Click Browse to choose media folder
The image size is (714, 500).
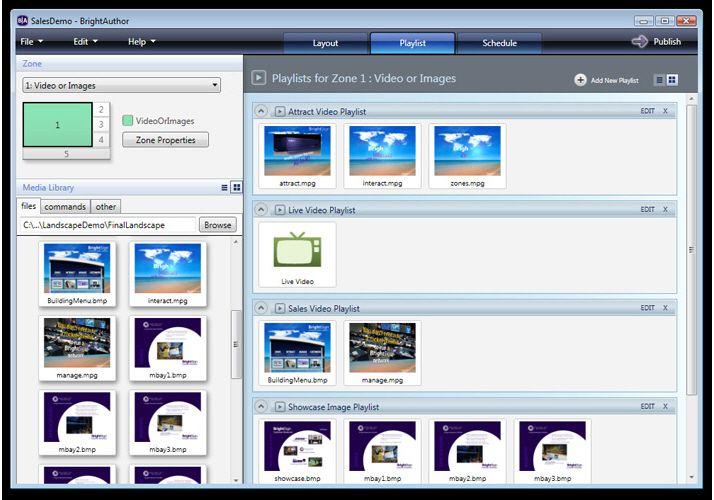(x=217, y=225)
